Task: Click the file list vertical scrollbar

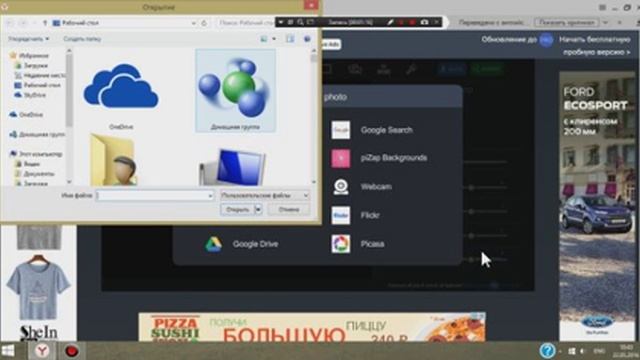Action: 313,116
